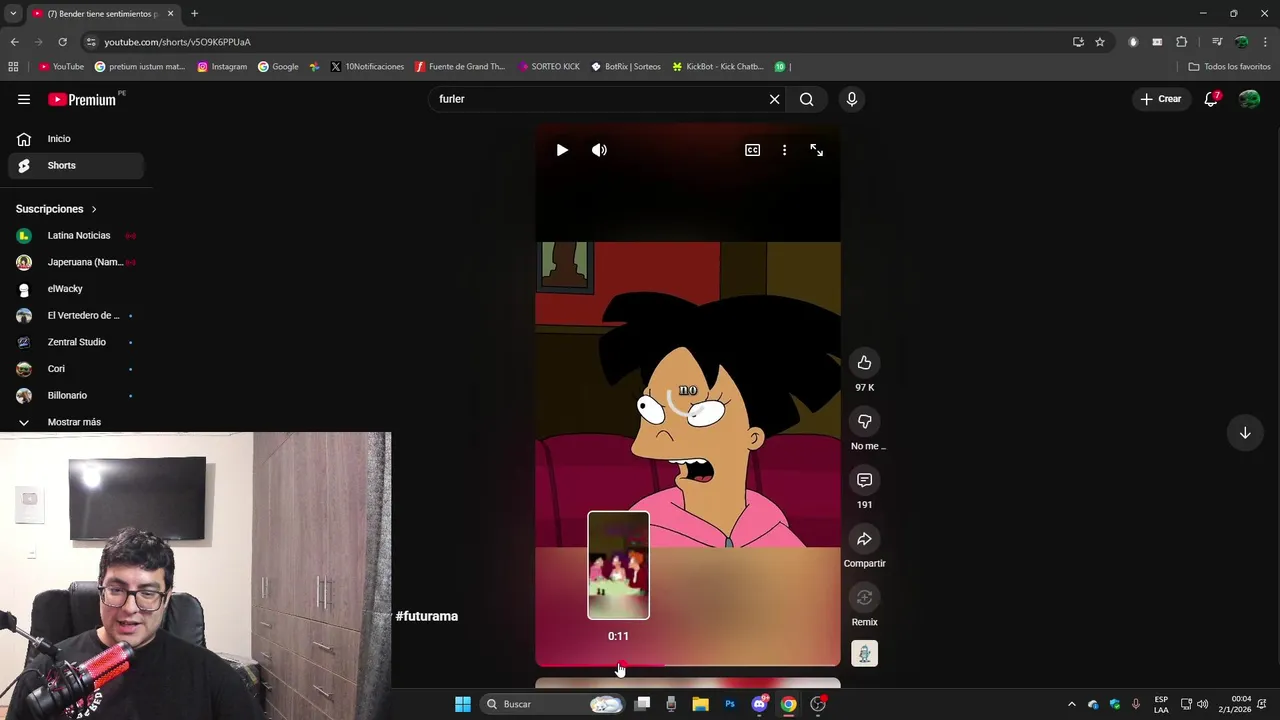Expand Mostrar más in subscriptions
Viewport: 1280px width, 720px height.
(x=75, y=422)
